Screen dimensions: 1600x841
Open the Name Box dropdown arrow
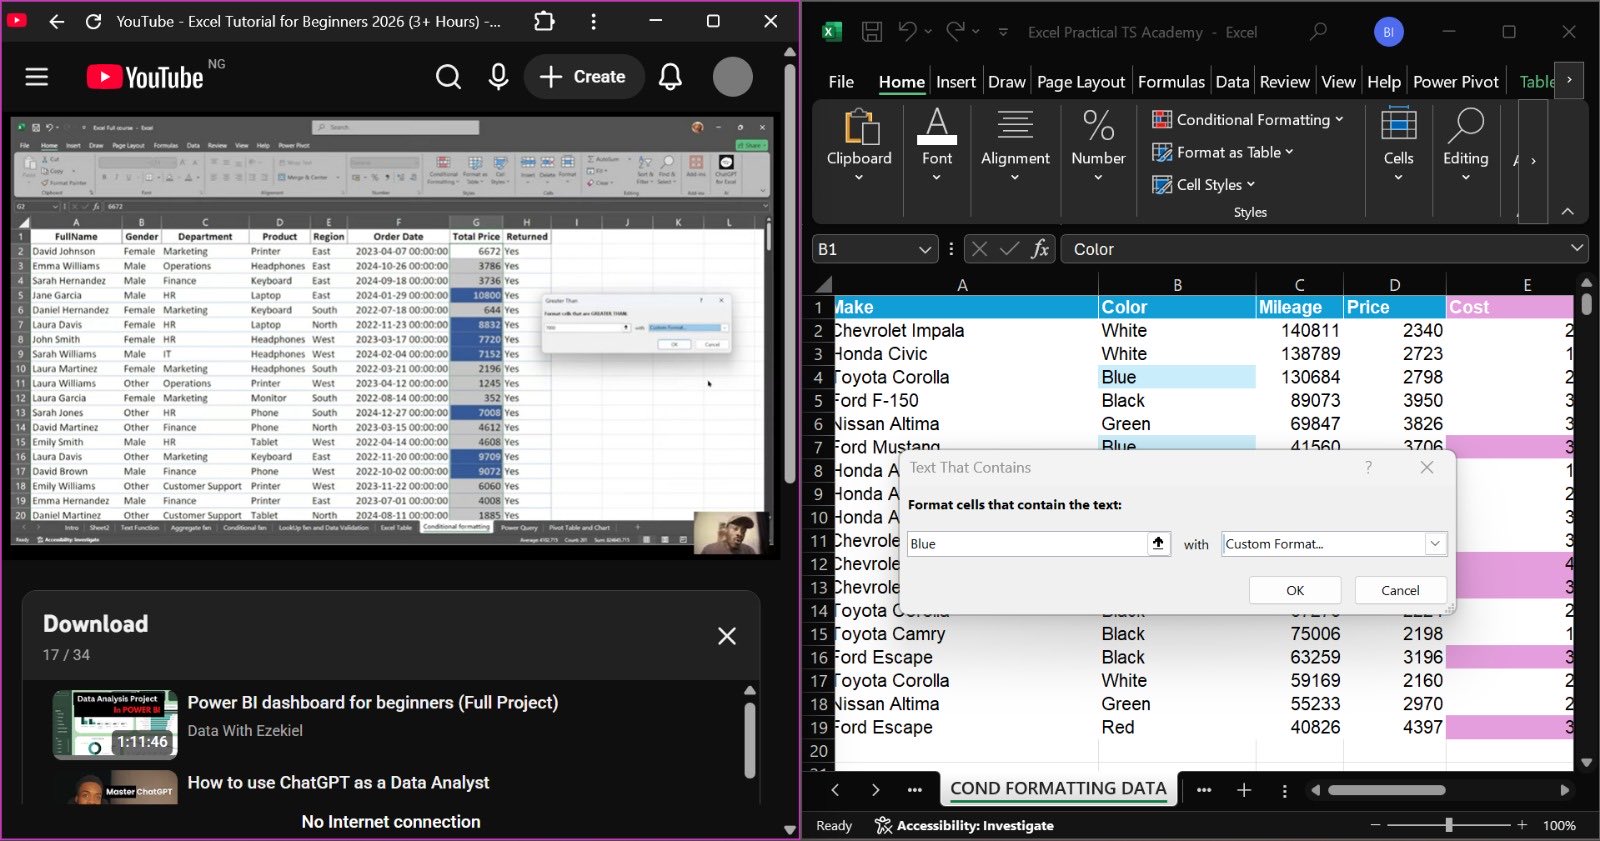tap(925, 249)
